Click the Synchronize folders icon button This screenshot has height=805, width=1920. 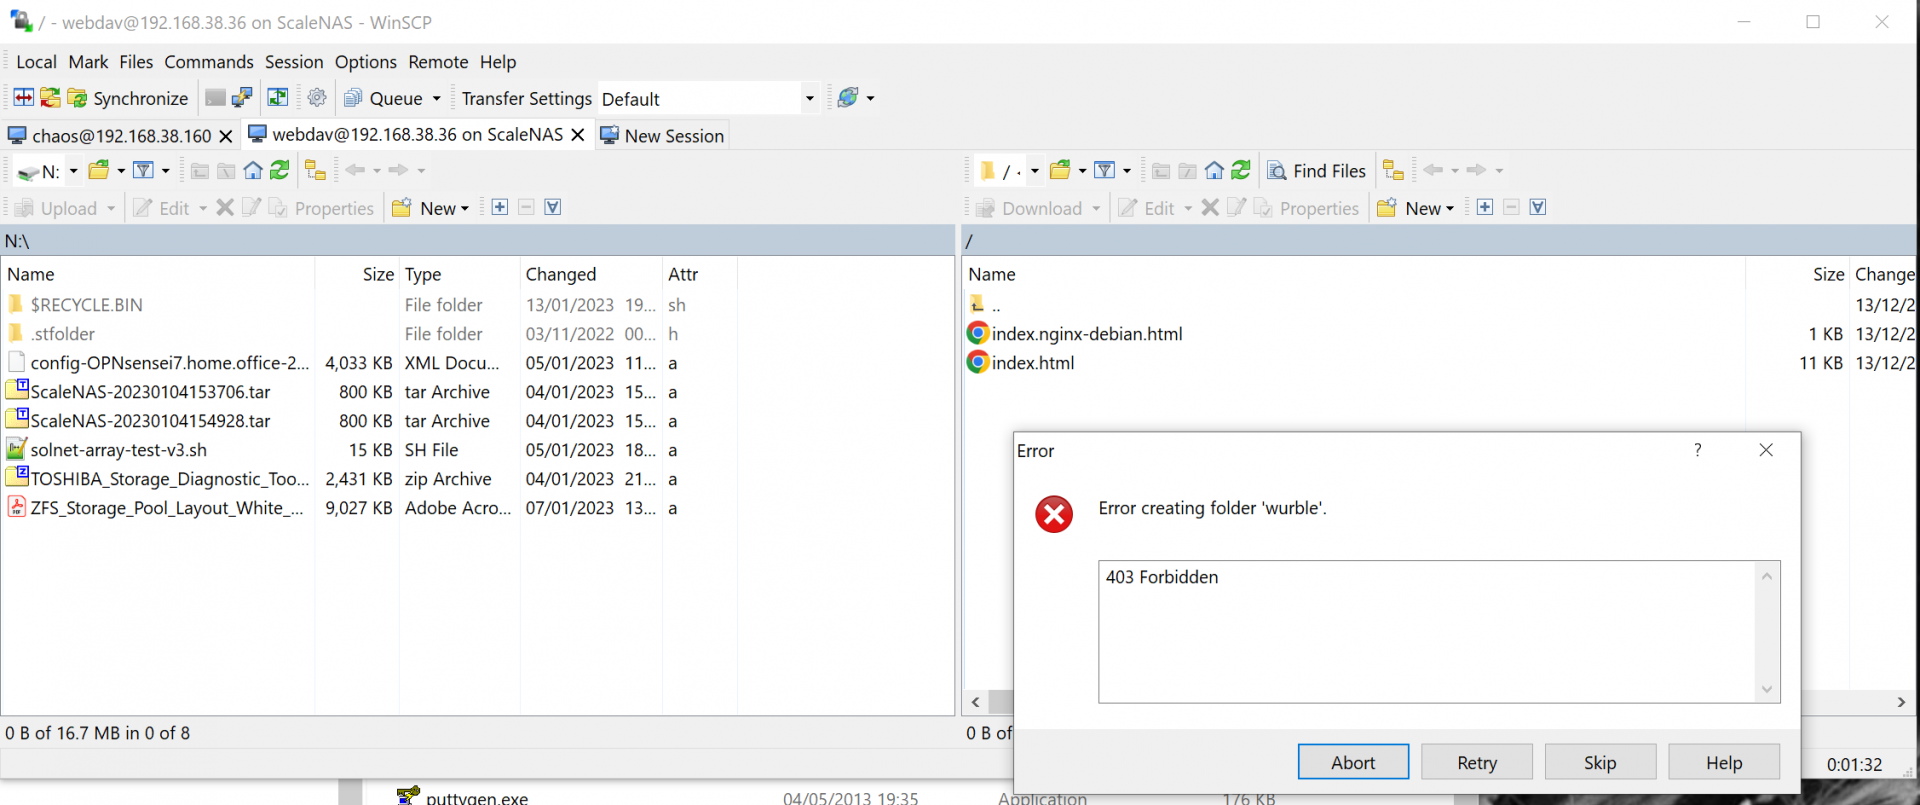click(x=50, y=98)
